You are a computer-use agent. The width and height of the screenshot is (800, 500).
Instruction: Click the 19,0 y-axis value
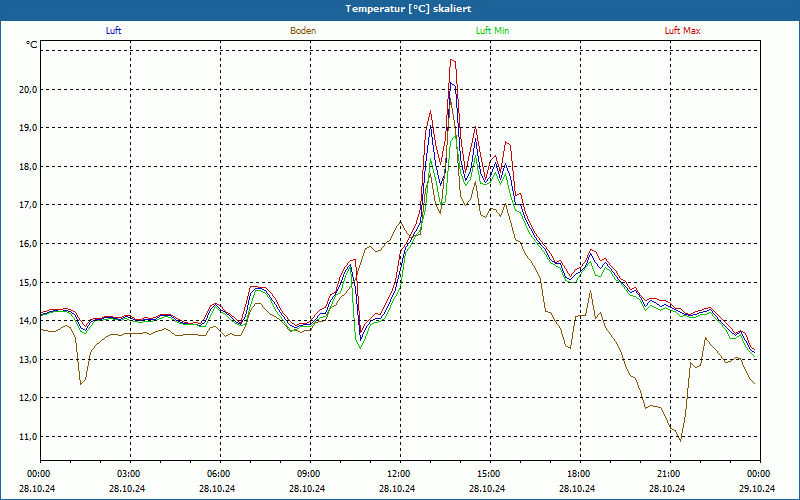29,128
